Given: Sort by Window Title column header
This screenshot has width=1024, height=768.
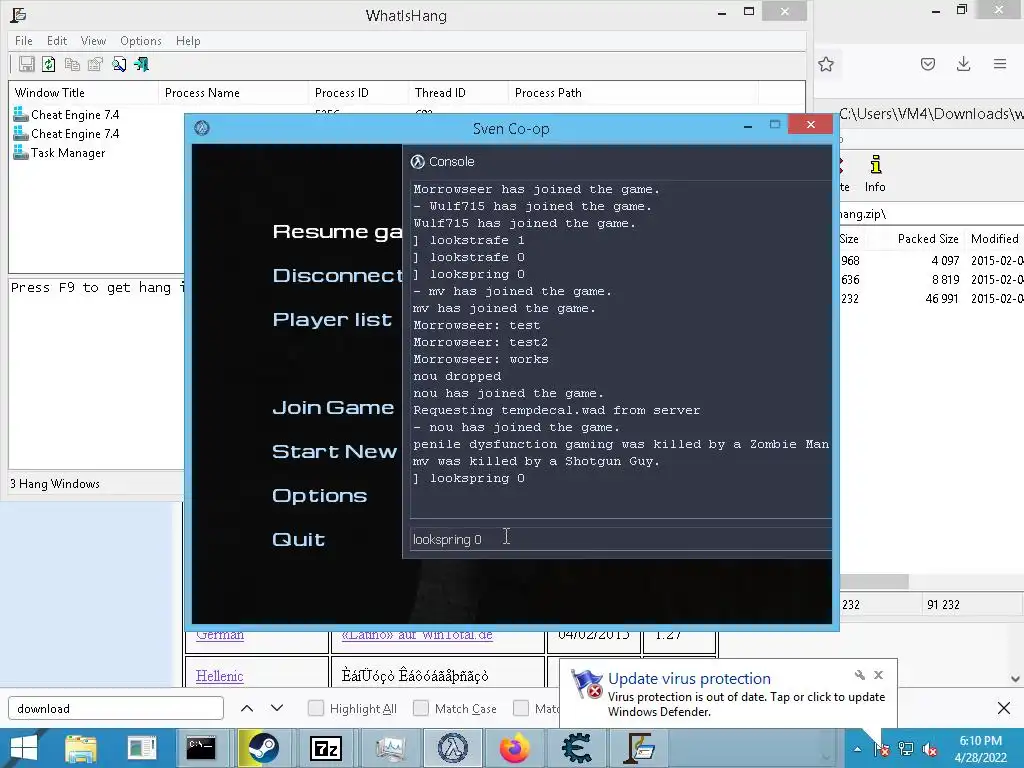Looking at the screenshot, I should point(84,93).
